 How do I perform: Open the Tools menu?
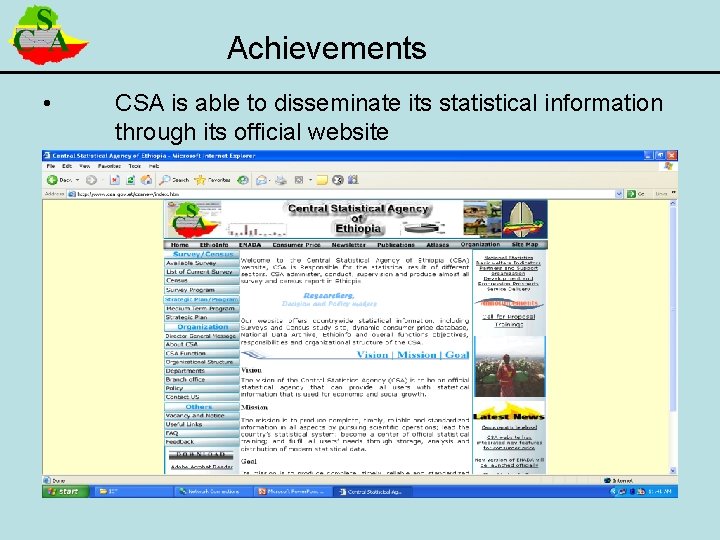click(x=135, y=166)
